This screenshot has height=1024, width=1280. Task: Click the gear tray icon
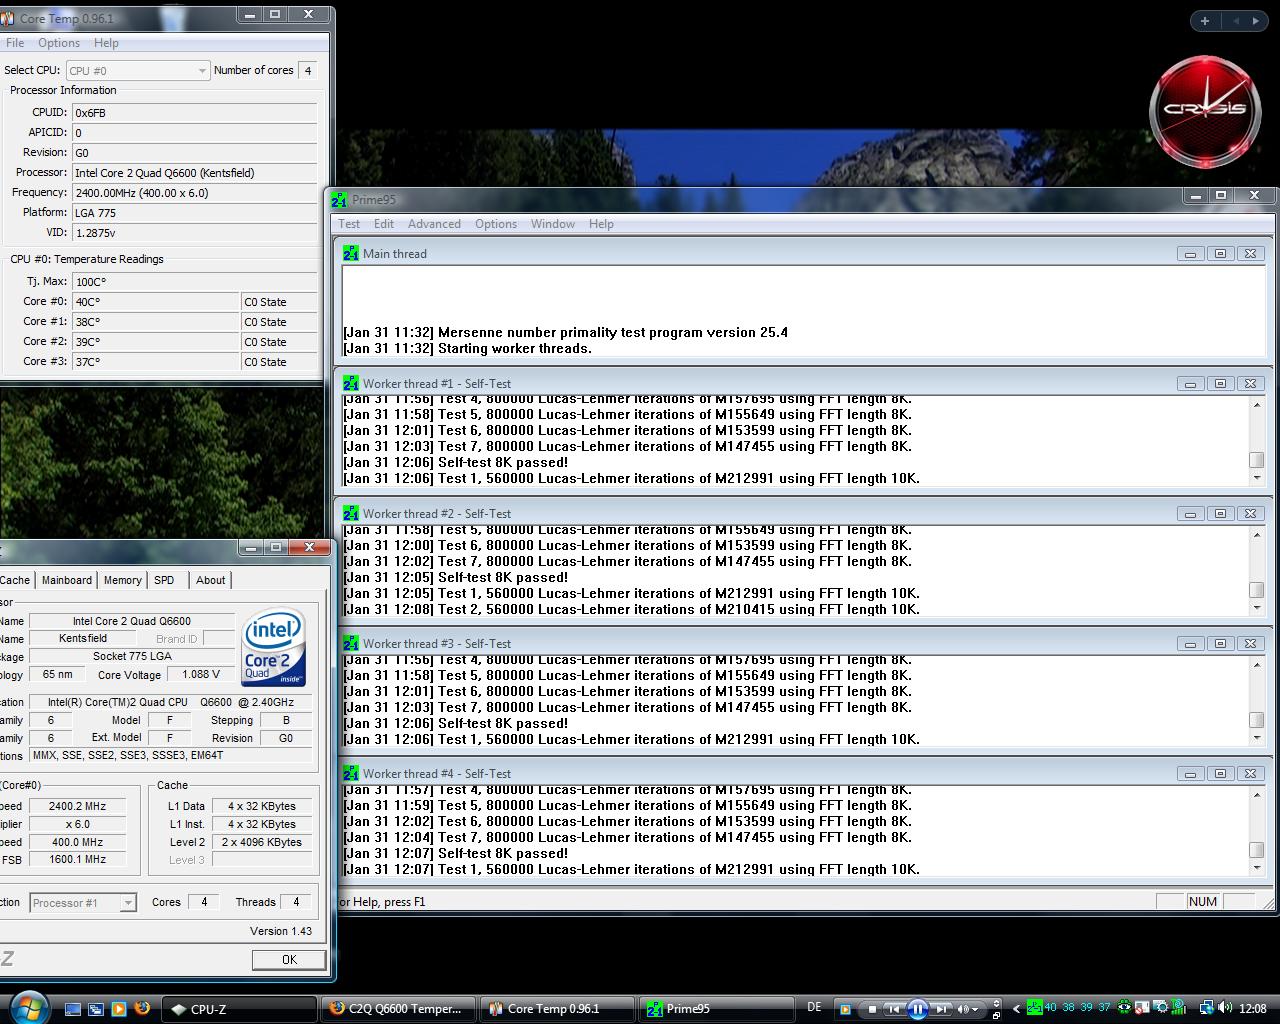1161,1008
